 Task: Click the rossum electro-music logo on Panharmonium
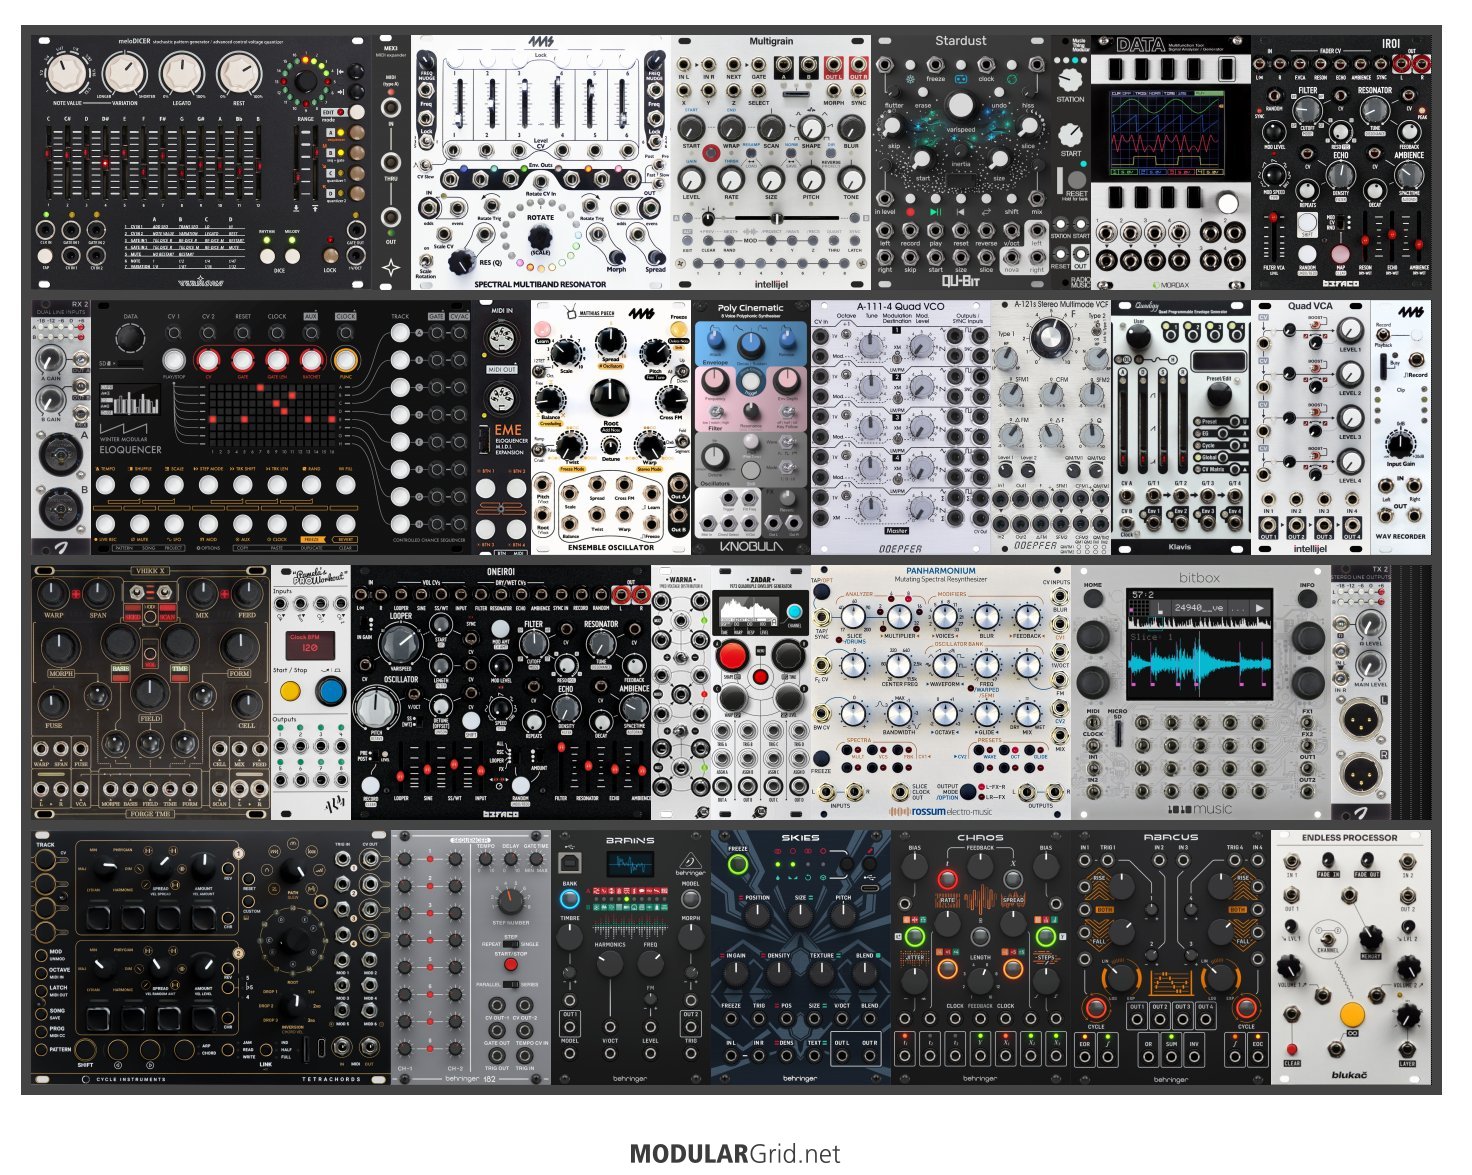point(940,811)
